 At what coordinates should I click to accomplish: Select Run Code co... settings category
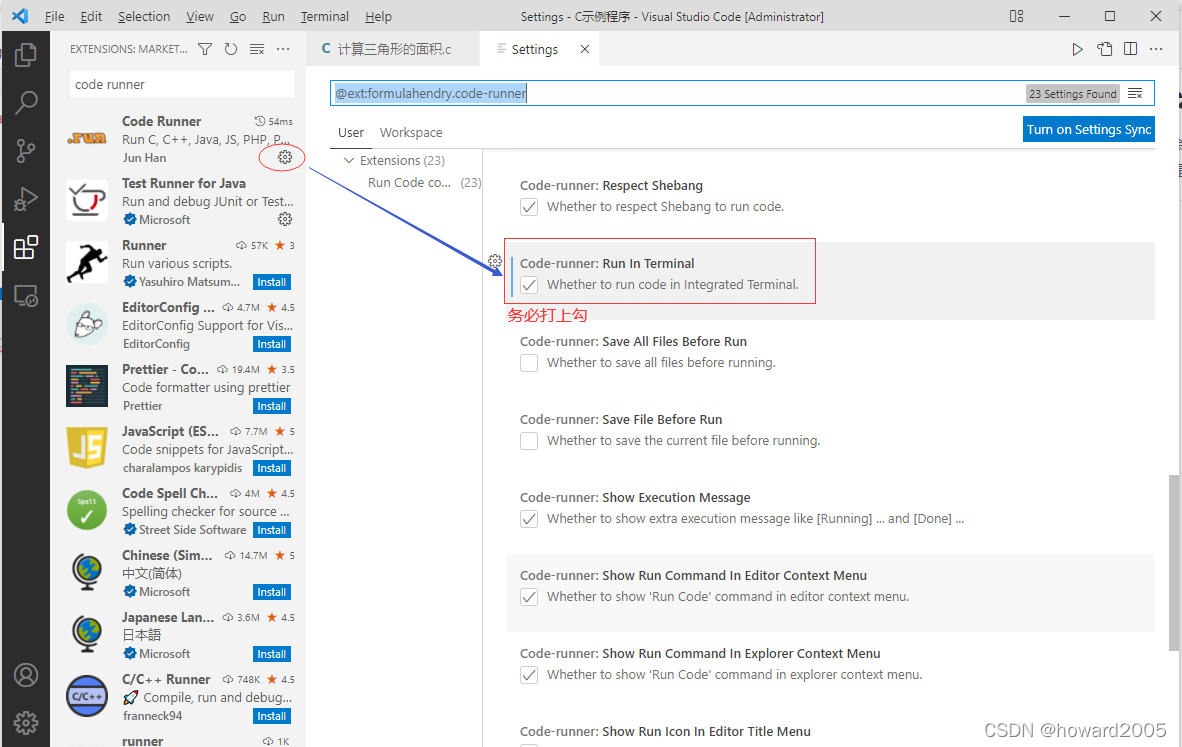tap(409, 182)
